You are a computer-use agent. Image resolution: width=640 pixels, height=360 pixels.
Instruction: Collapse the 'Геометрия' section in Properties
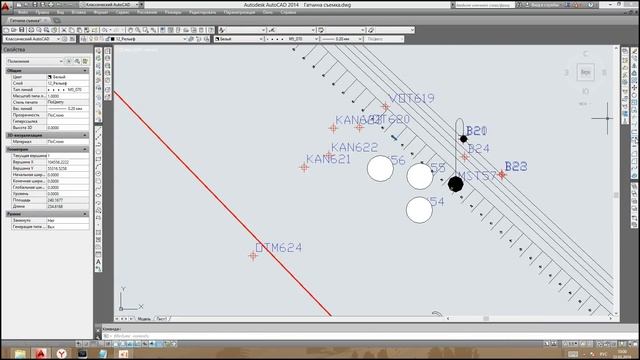[85, 149]
